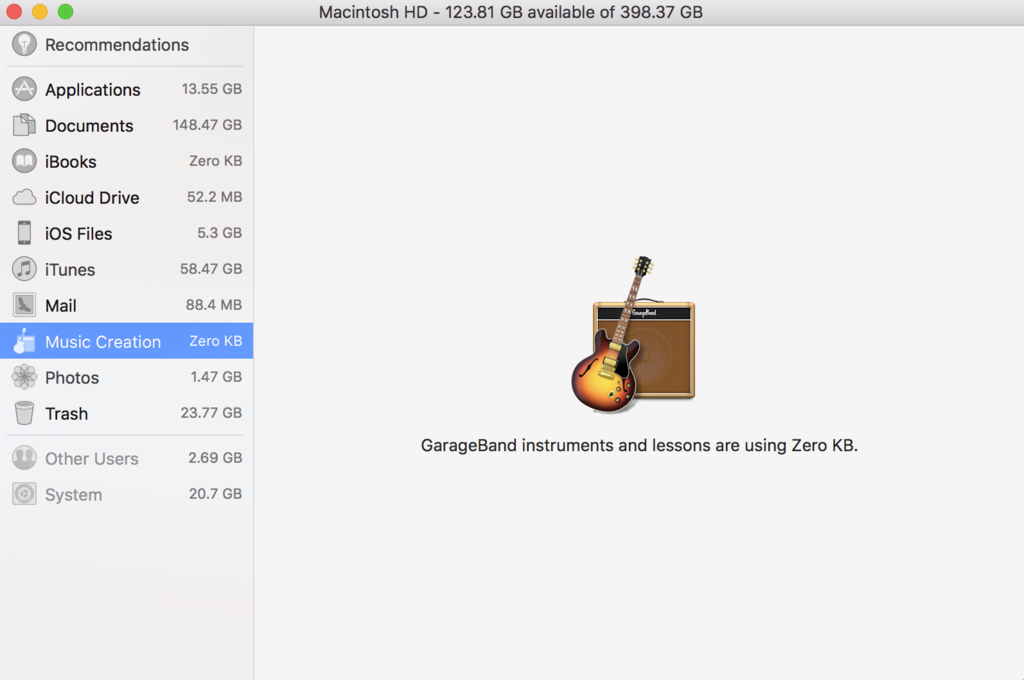Select the iBooks category label
Image resolution: width=1024 pixels, height=680 pixels.
pos(71,161)
